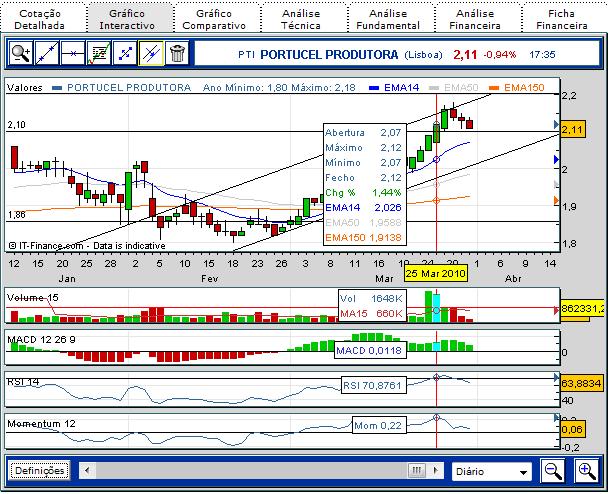Click the -0,94% change value
This screenshot has height=494, width=608.
click(500, 55)
